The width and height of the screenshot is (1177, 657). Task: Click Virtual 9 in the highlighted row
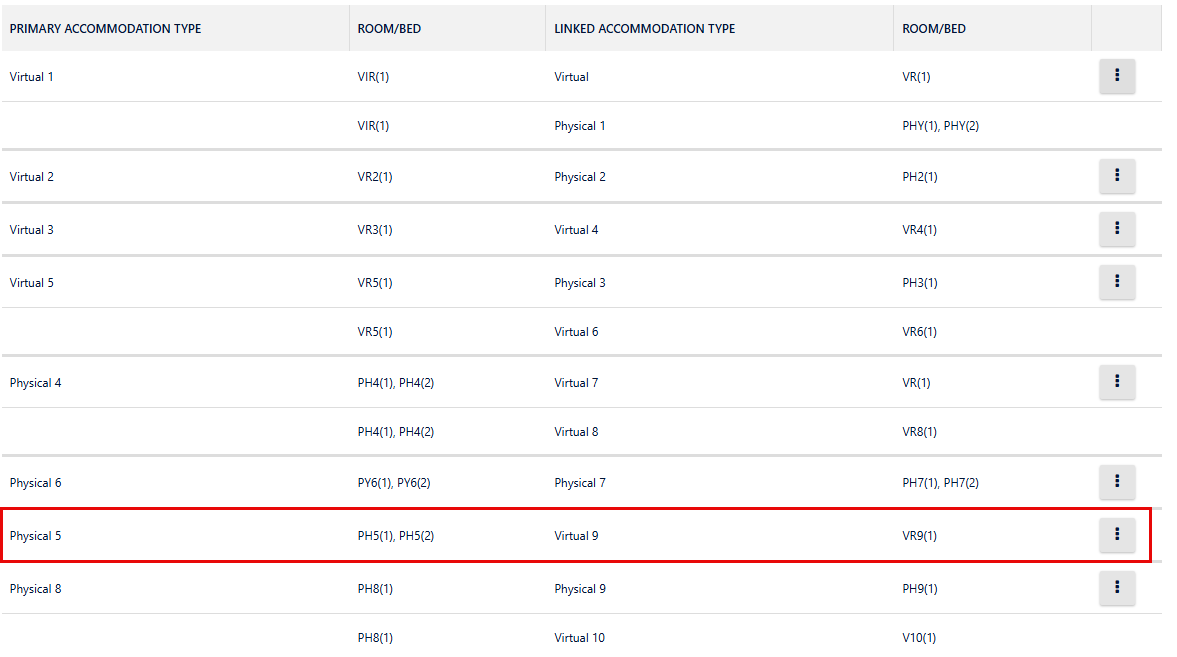(x=577, y=536)
